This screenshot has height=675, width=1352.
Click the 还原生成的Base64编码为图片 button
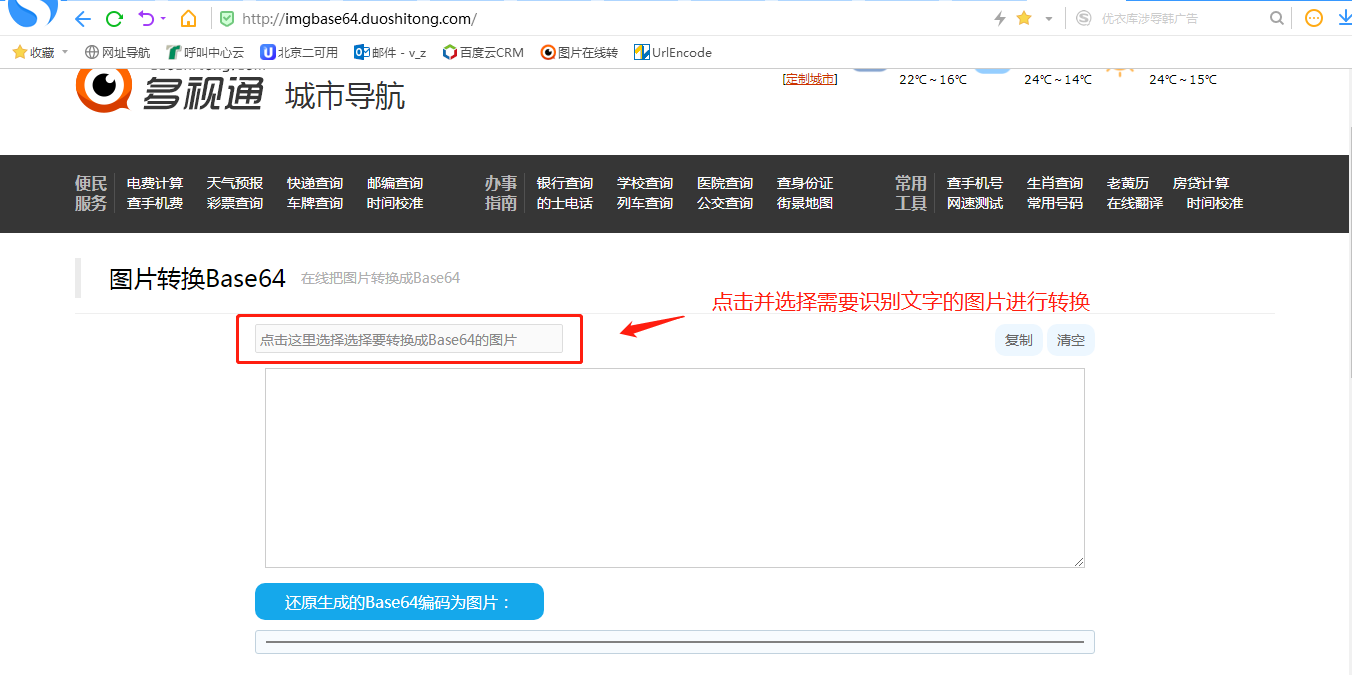pyautogui.click(x=399, y=602)
